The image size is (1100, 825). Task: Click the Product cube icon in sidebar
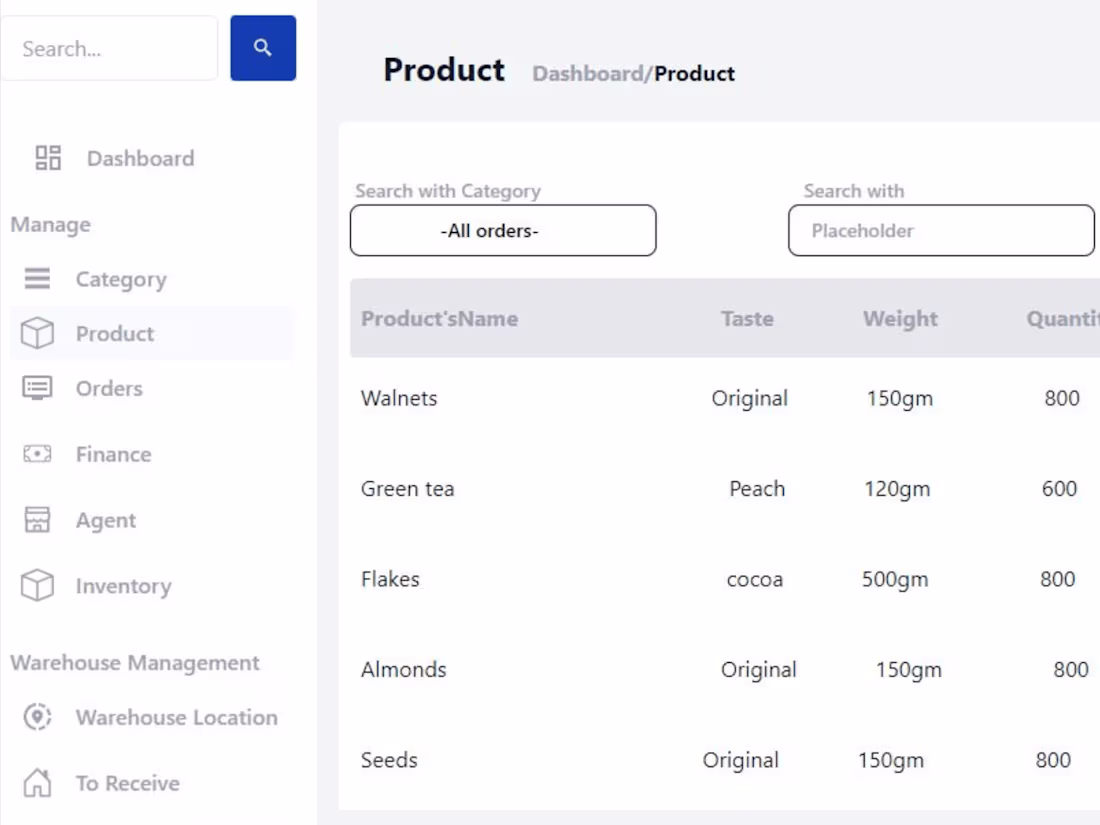pos(37,333)
